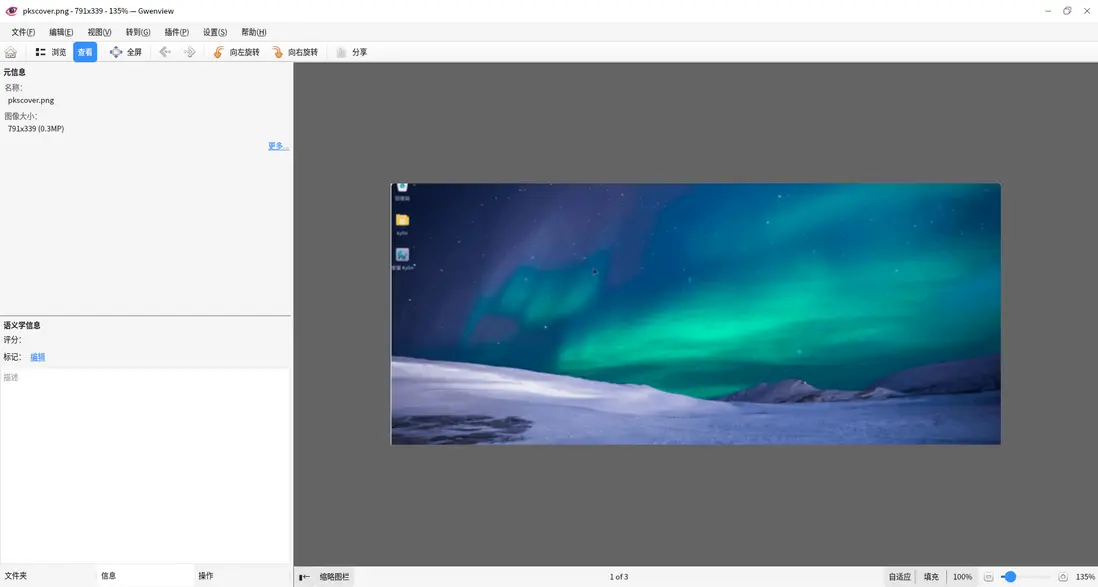Click the Edit (编辑) tags link
Viewport: 1098px width, 587px height.
[x=37, y=357]
